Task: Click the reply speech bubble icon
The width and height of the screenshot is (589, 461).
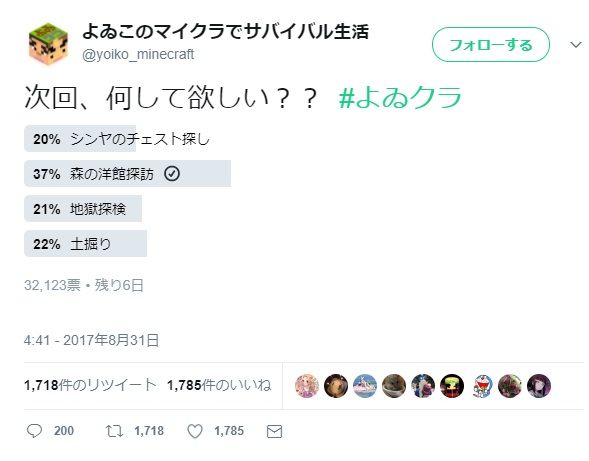Action: click(x=34, y=431)
